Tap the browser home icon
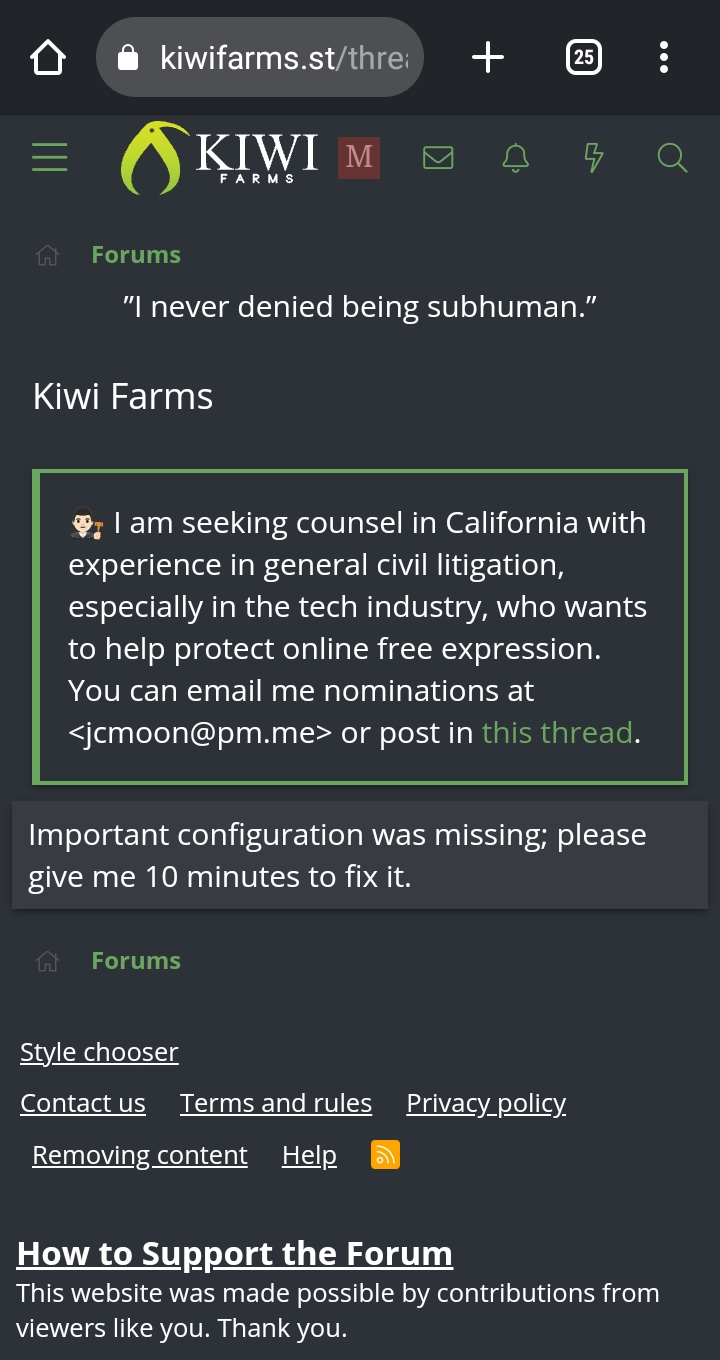 pyautogui.click(x=48, y=58)
